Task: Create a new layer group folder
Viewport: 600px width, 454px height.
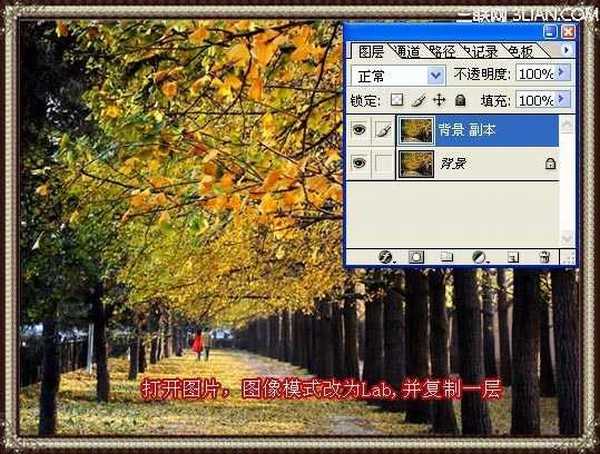Action: tap(447, 257)
